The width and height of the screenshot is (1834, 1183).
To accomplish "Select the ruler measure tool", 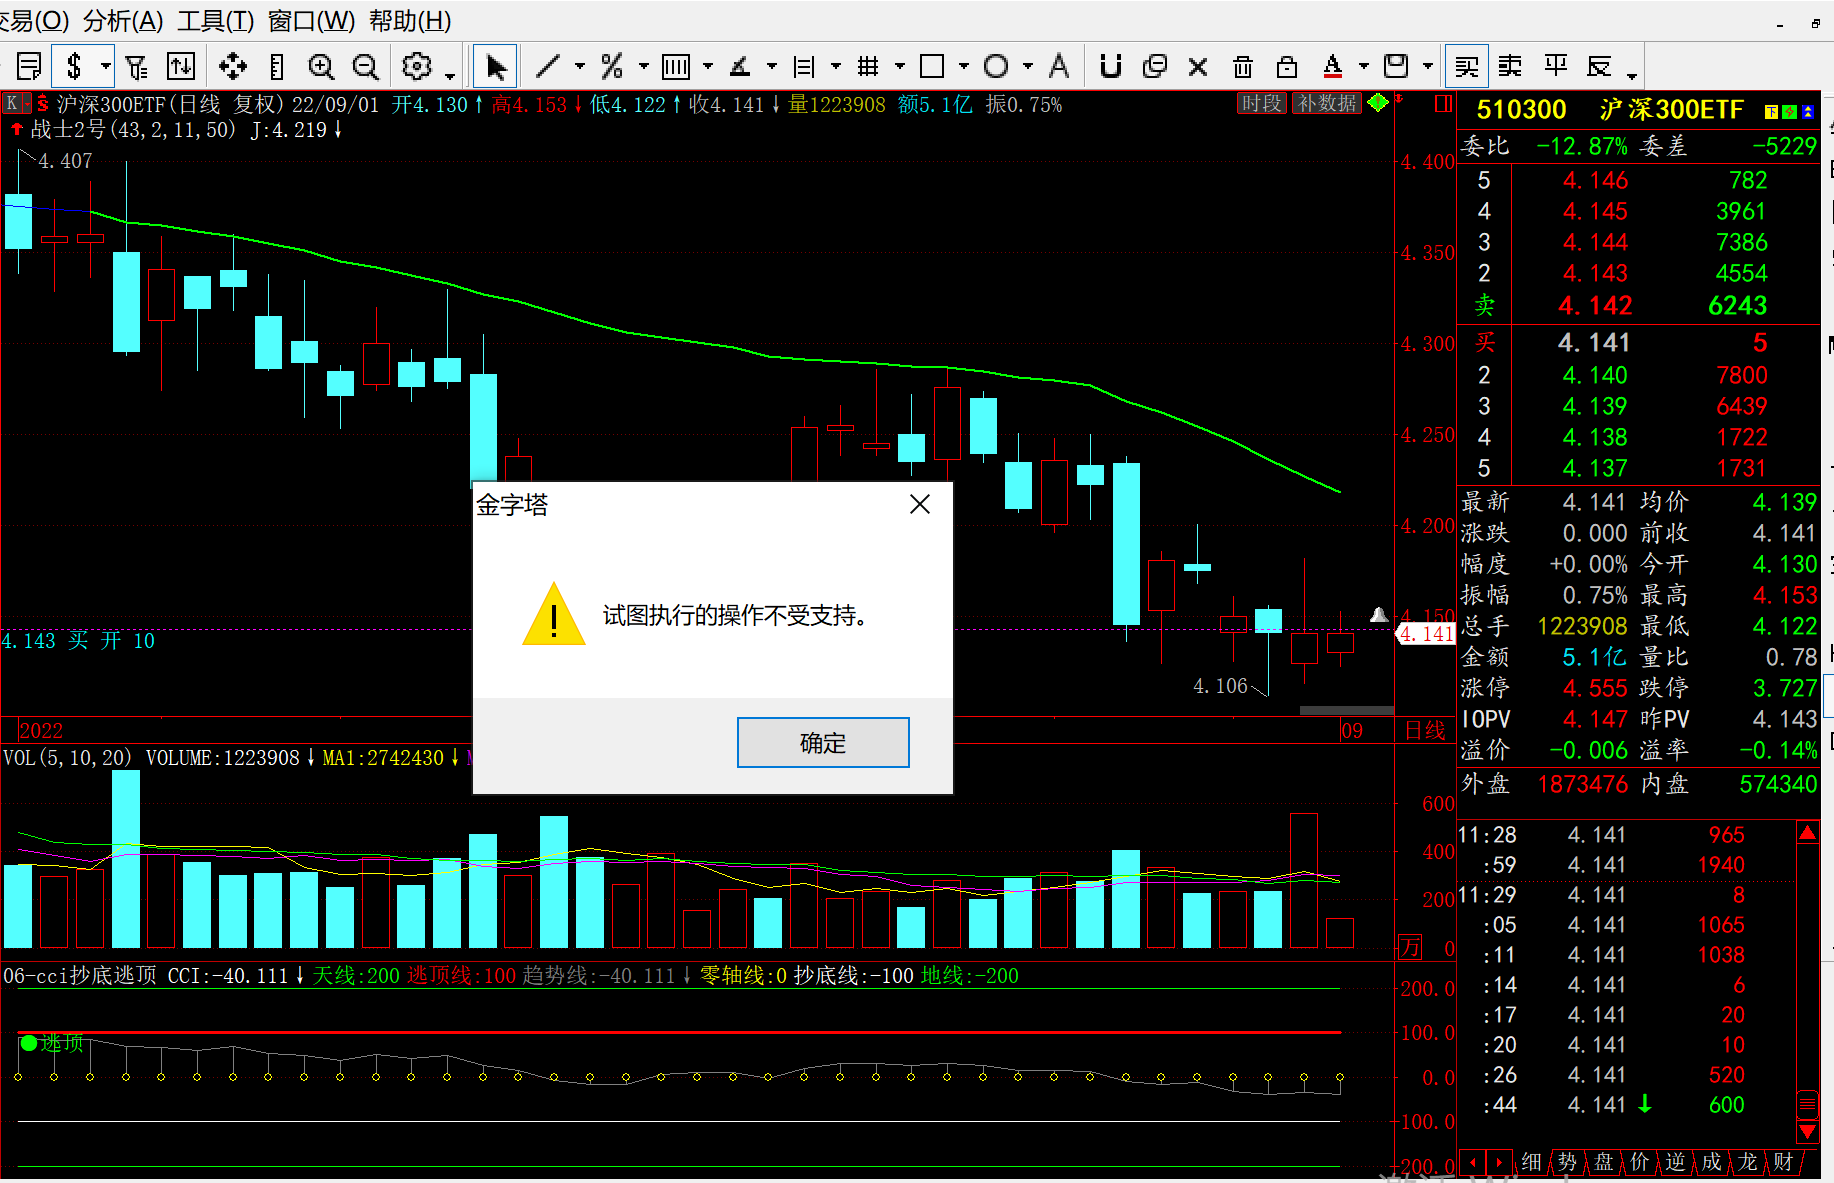I will 277,67.
